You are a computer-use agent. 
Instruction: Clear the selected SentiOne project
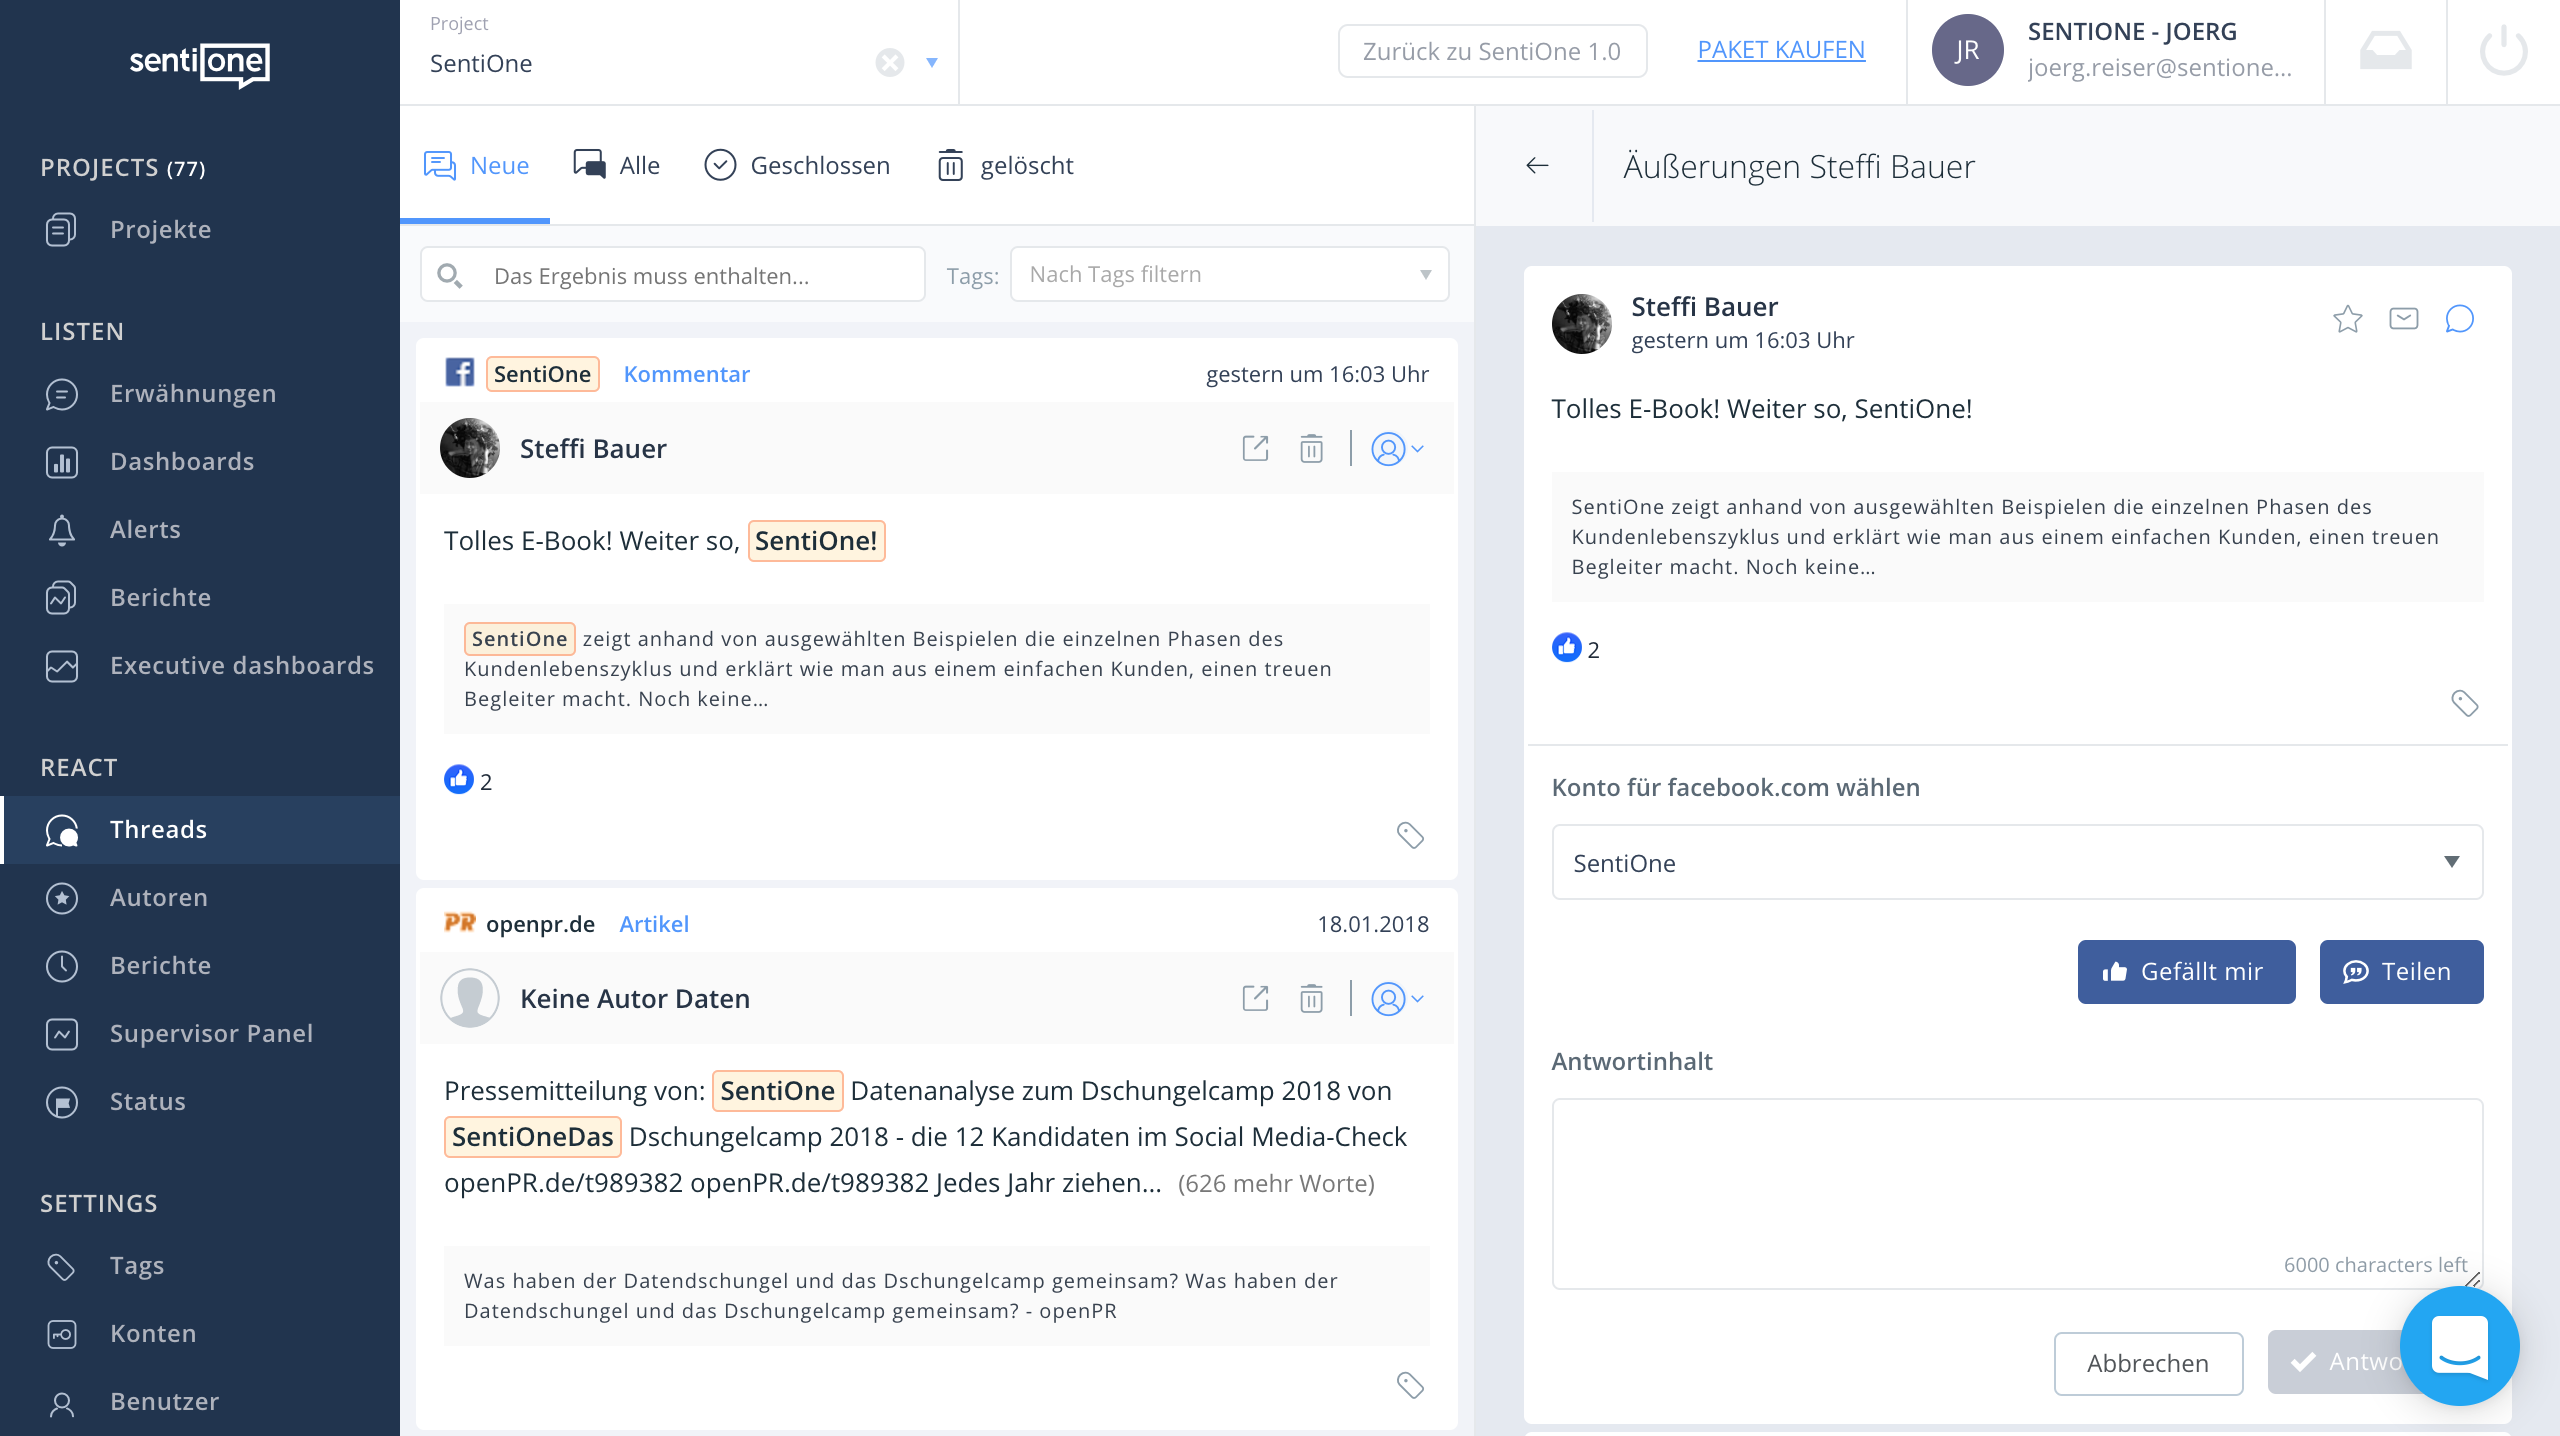(x=889, y=63)
